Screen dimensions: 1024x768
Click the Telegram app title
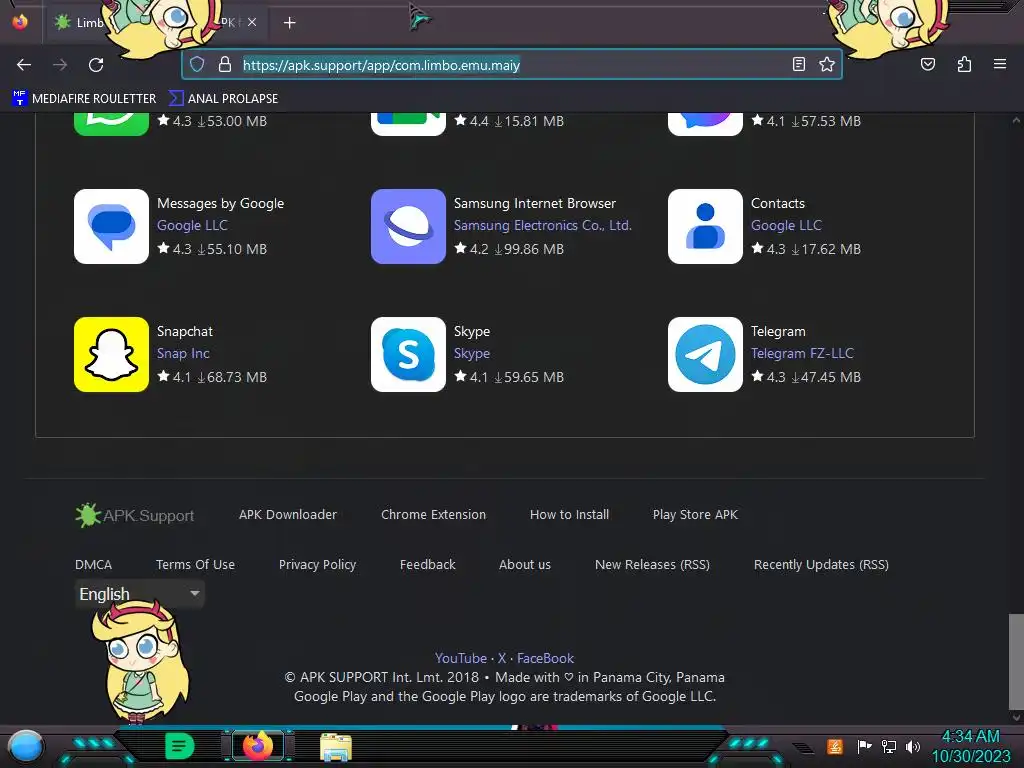click(x=778, y=332)
